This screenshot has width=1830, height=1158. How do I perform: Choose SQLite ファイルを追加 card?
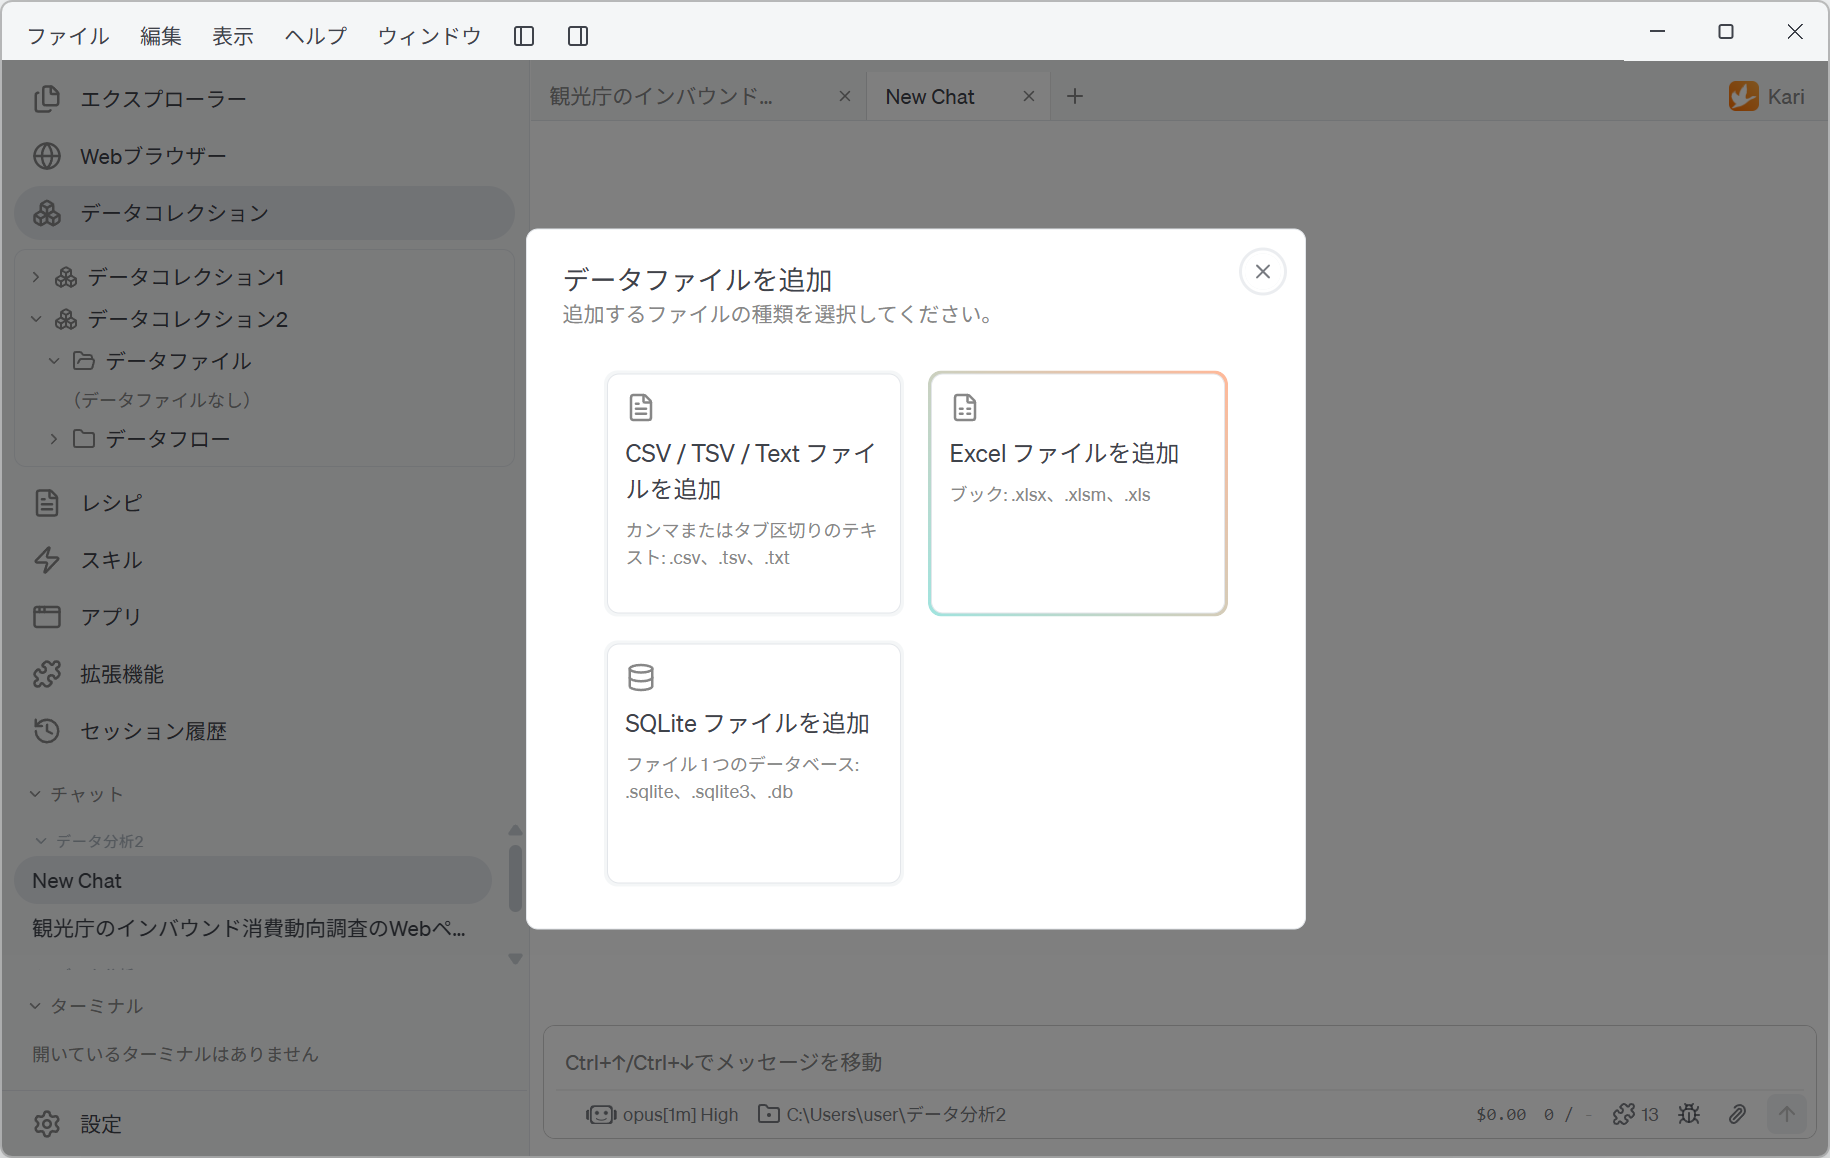pos(754,763)
